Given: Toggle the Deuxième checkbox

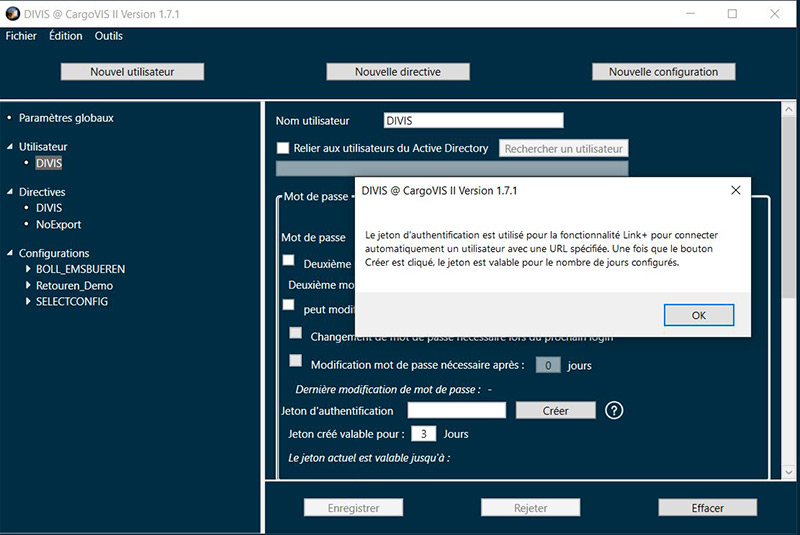Looking at the screenshot, I should (x=289, y=260).
